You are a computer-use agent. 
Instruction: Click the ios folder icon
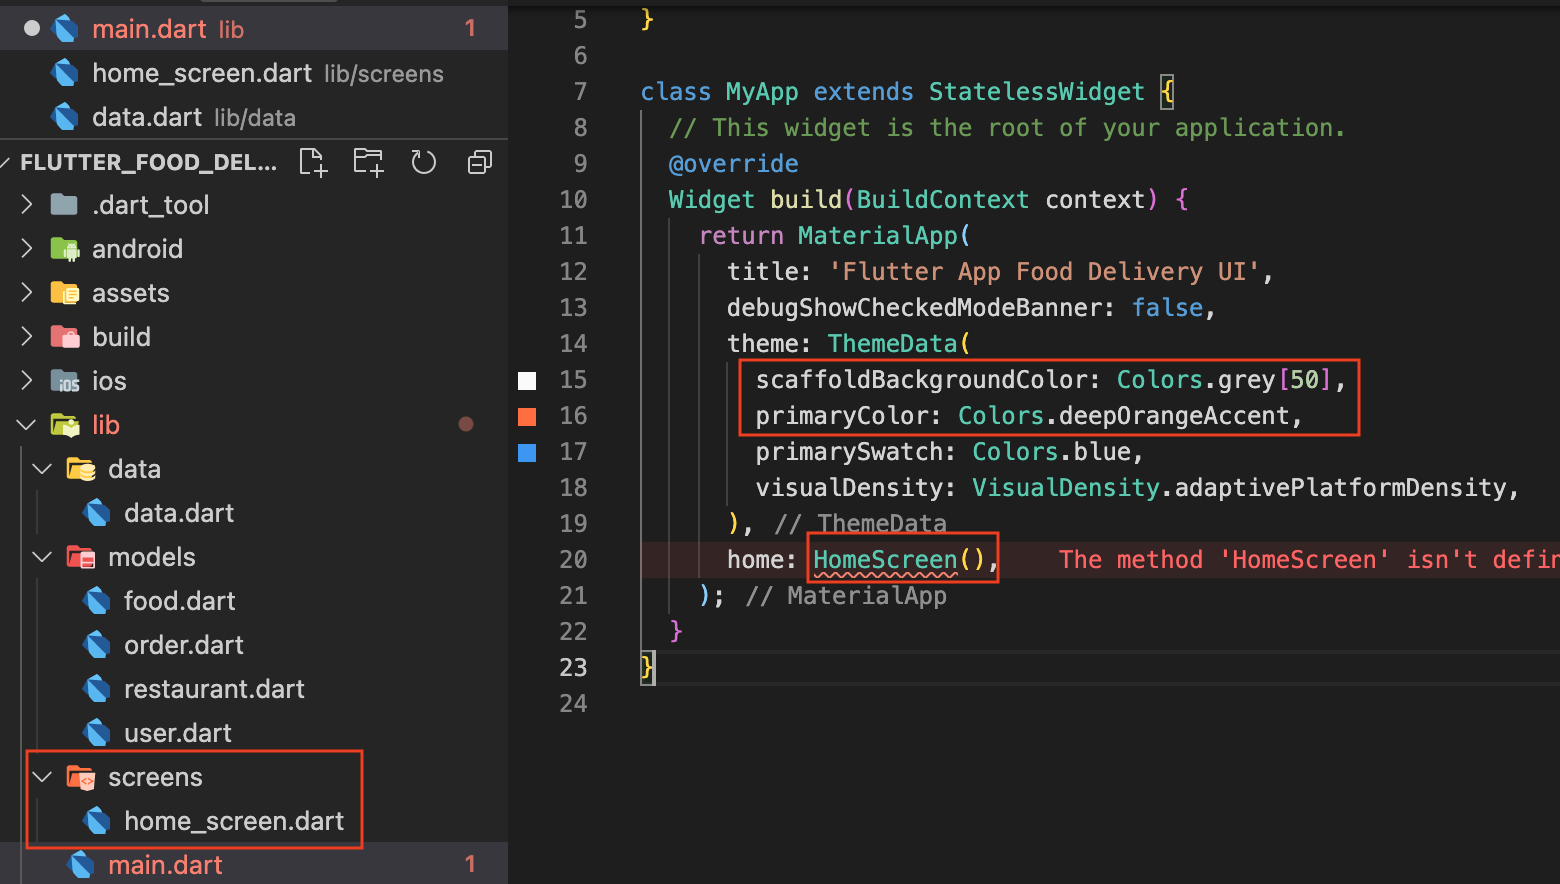coord(65,381)
